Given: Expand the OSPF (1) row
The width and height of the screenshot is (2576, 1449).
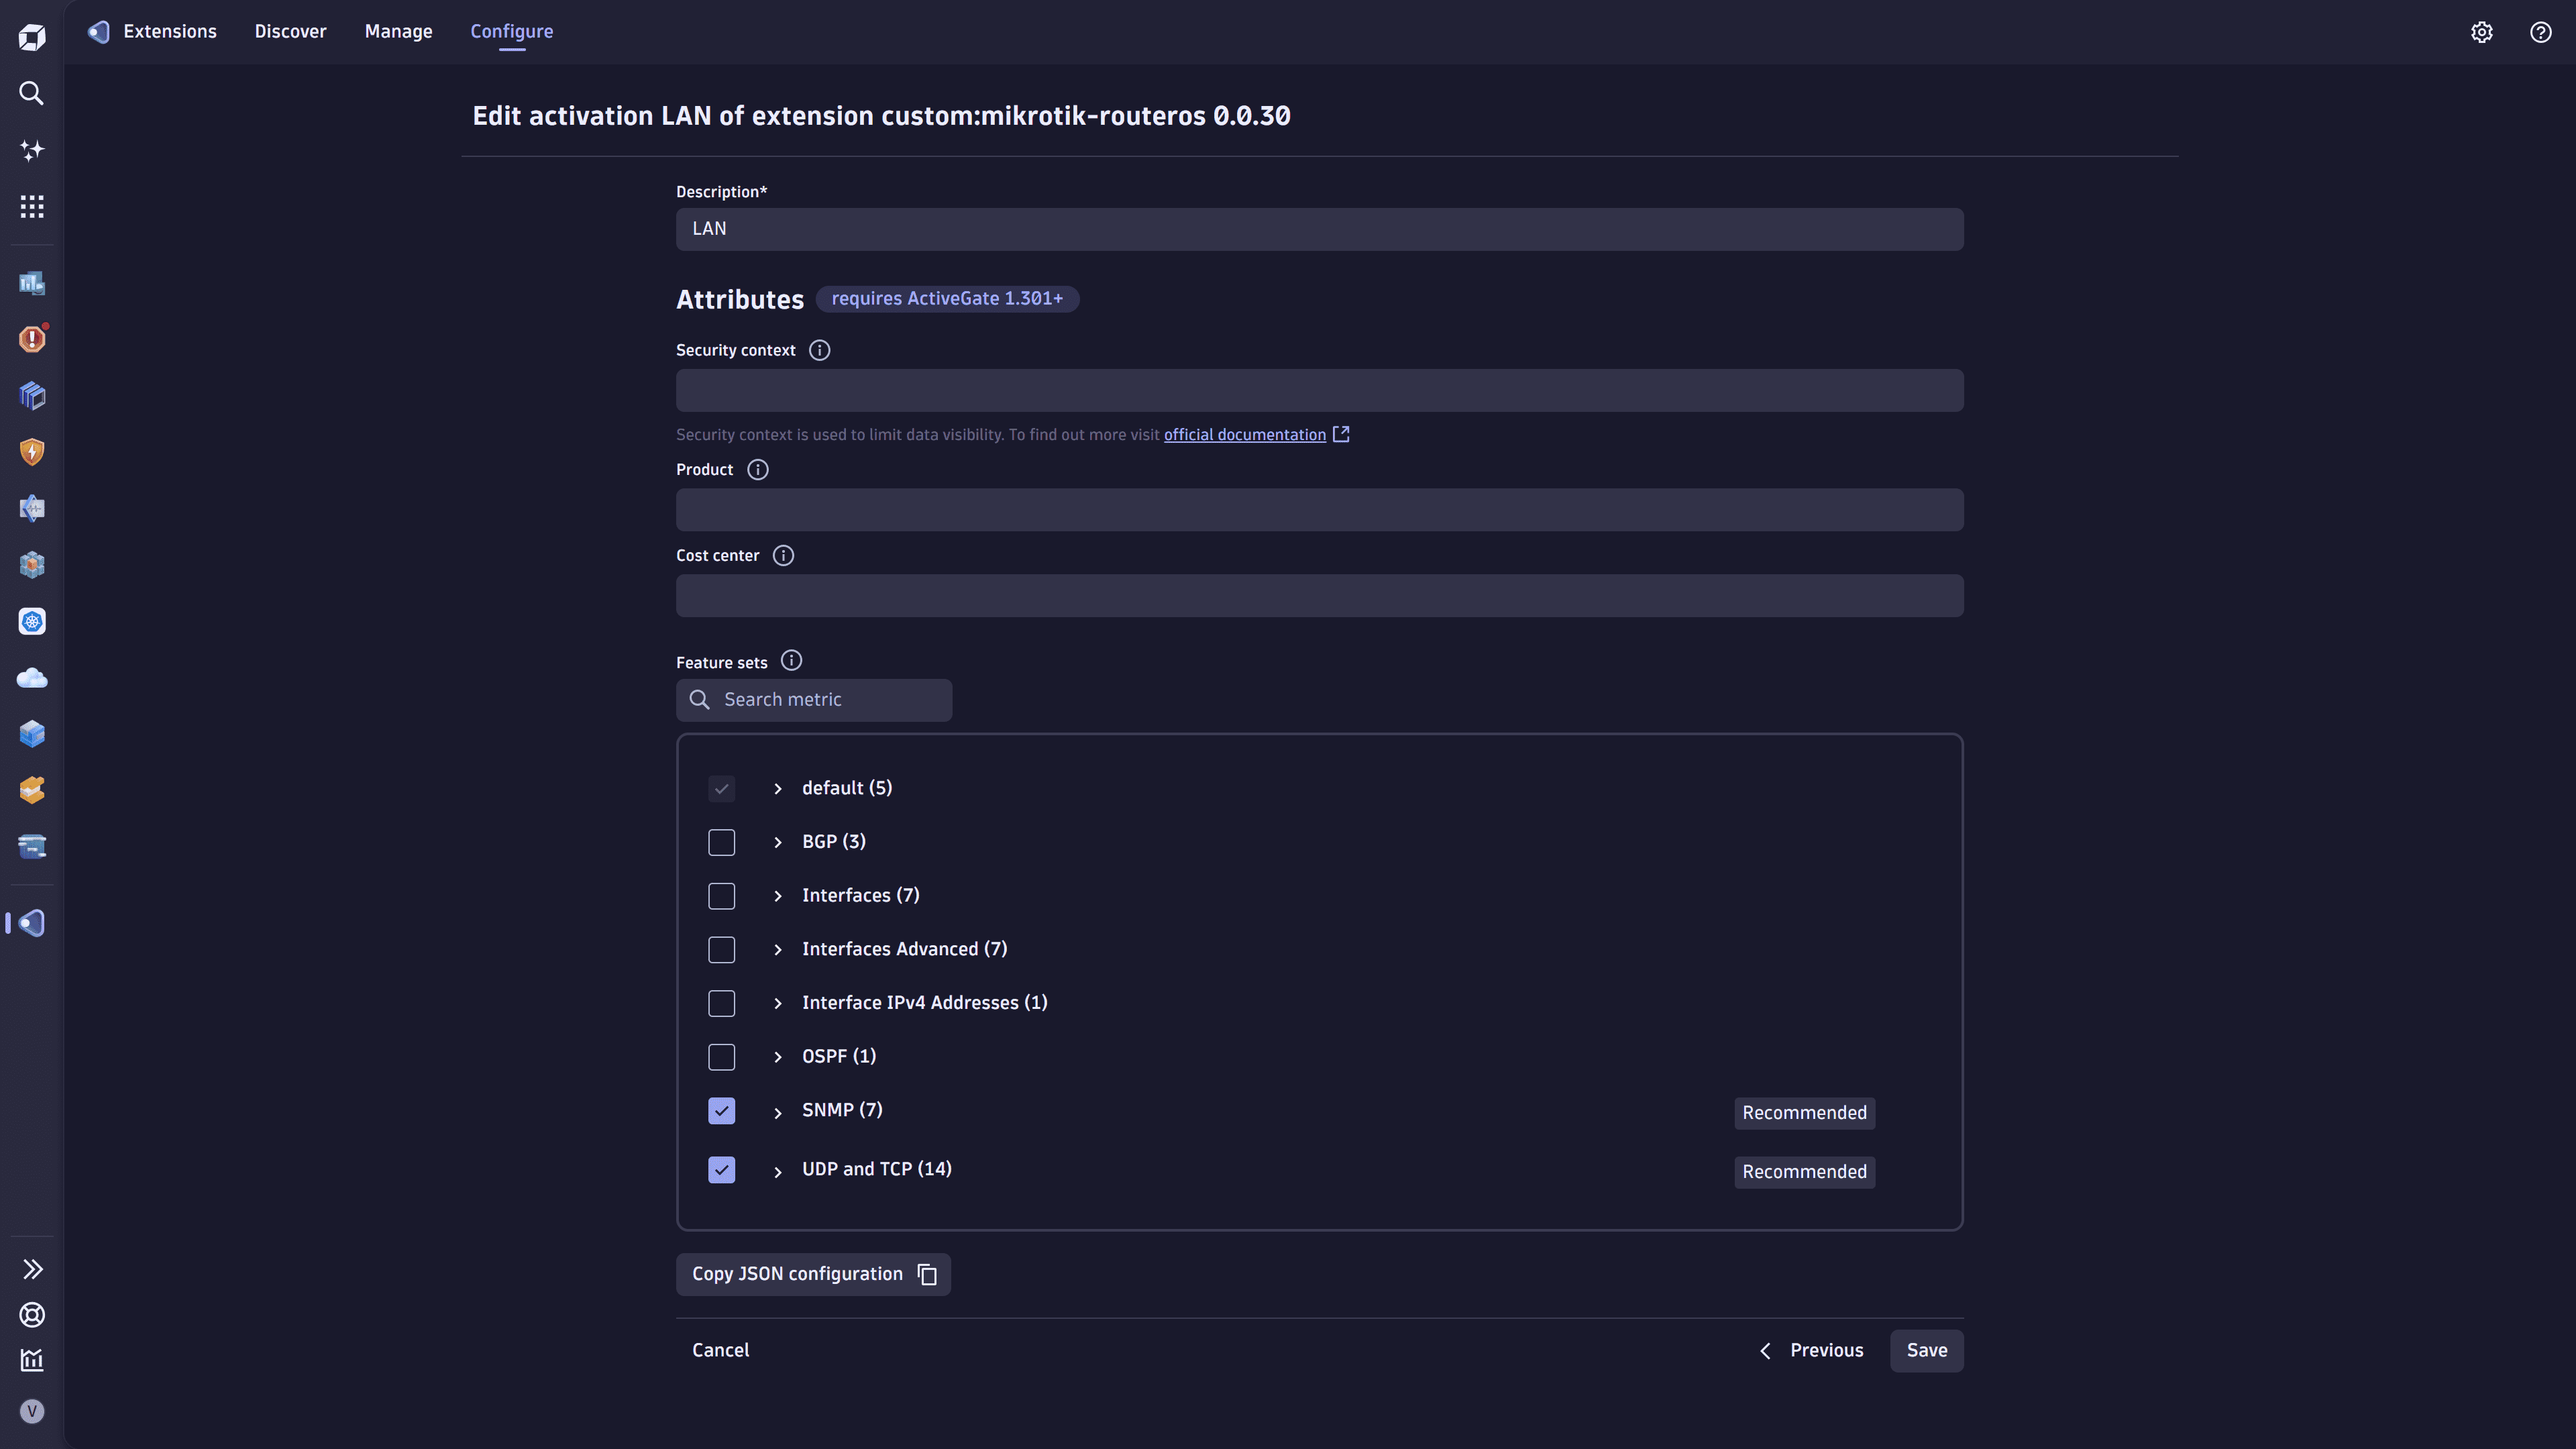Looking at the screenshot, I should coord(777,1057).
